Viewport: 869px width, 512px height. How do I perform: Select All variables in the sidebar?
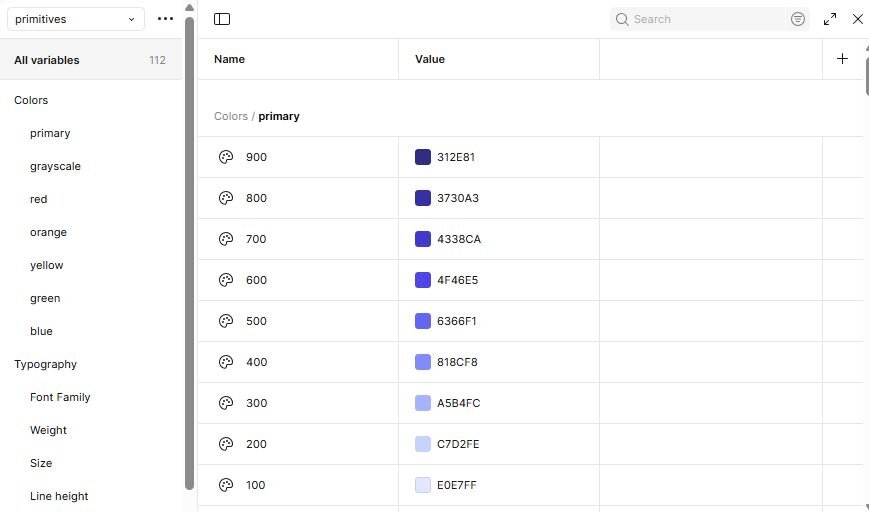click(x=47, y=60)
